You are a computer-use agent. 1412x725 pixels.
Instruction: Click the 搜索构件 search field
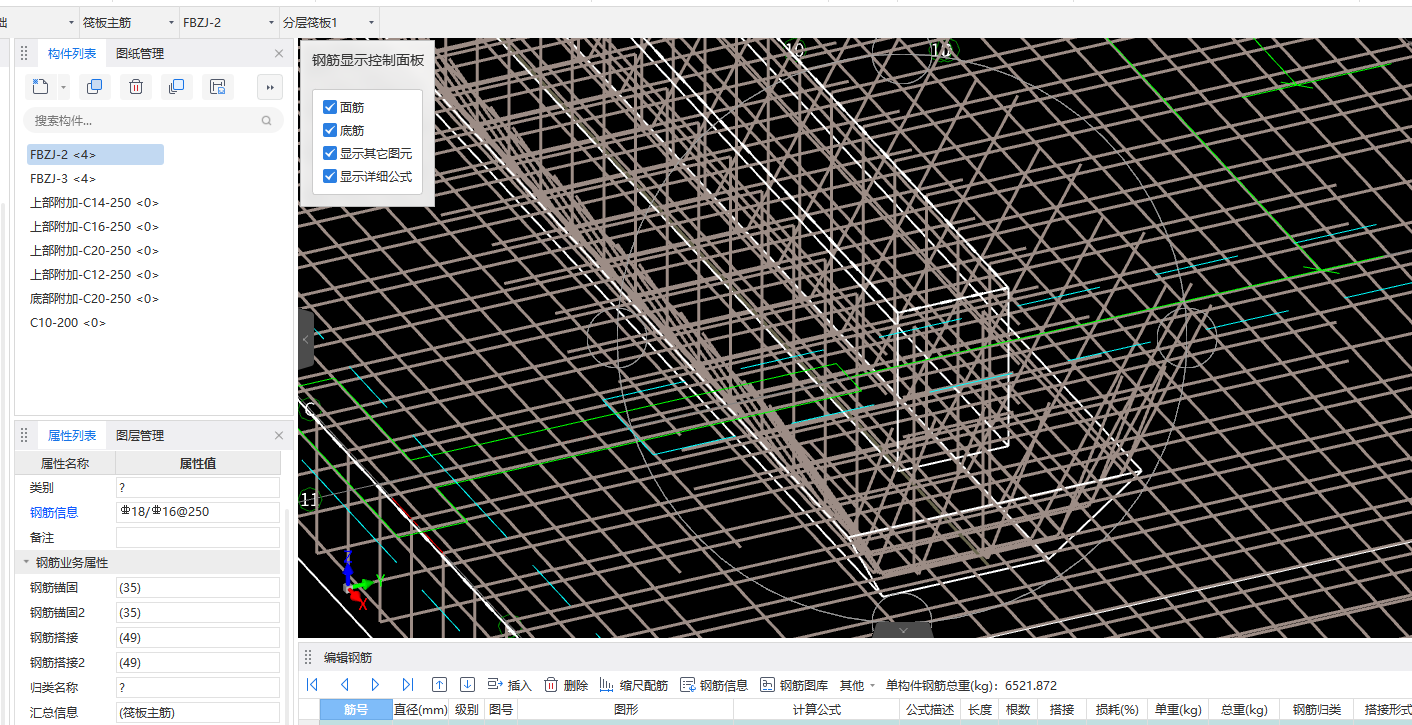tap(140, 121)
